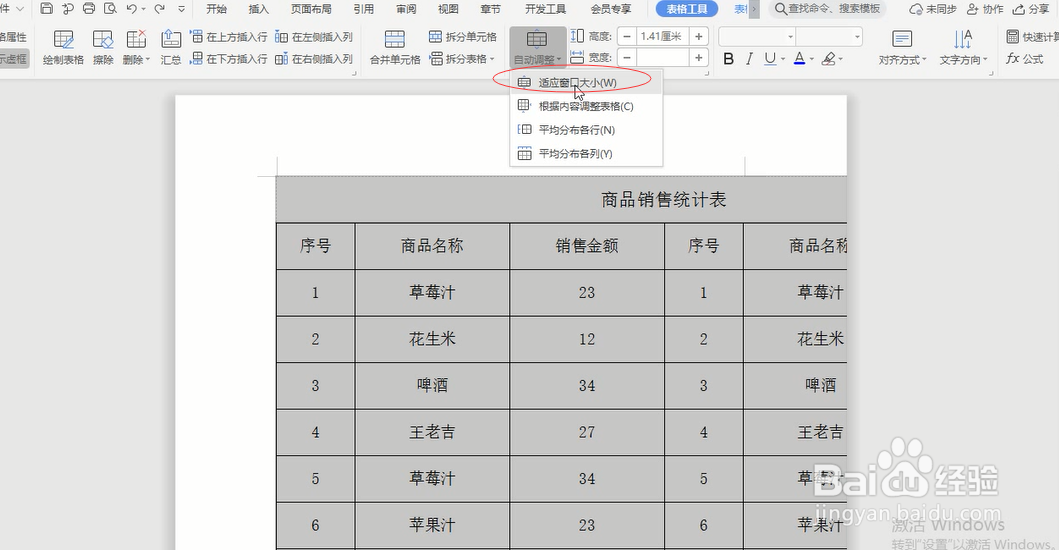Open Alignment (对齐方式) options
The height and width of the screenshot is (550, 1059).
[902, 47]
